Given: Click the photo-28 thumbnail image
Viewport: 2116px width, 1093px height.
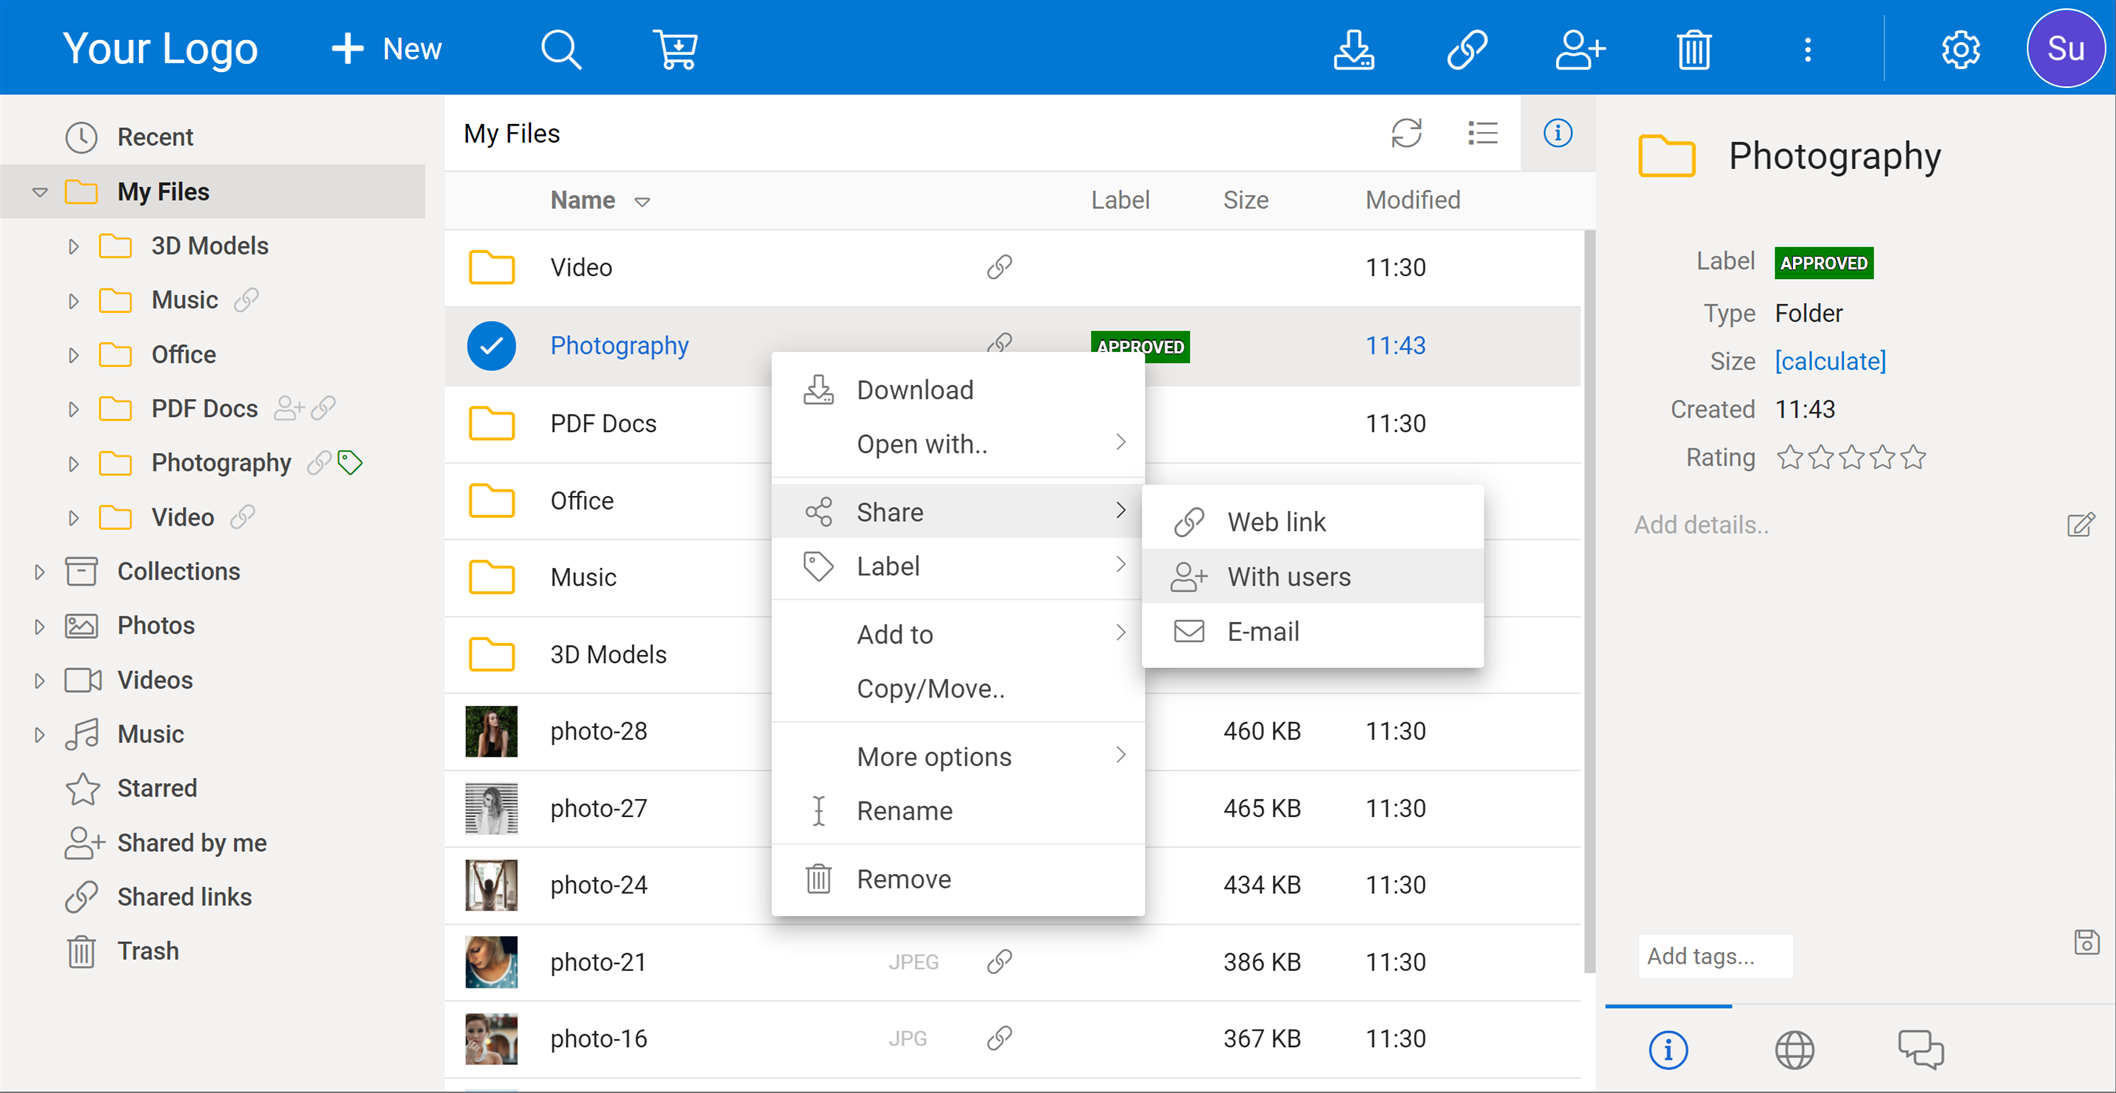Looking at the screenshot, I should click(x=489, y=731).
